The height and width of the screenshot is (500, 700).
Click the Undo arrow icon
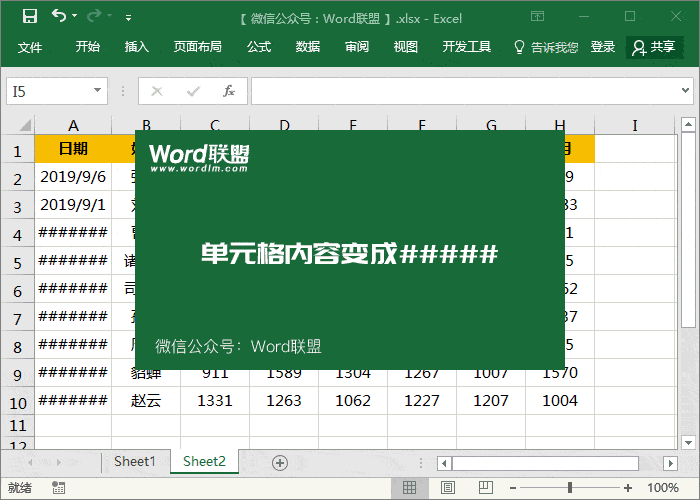[x=58, y=16]
